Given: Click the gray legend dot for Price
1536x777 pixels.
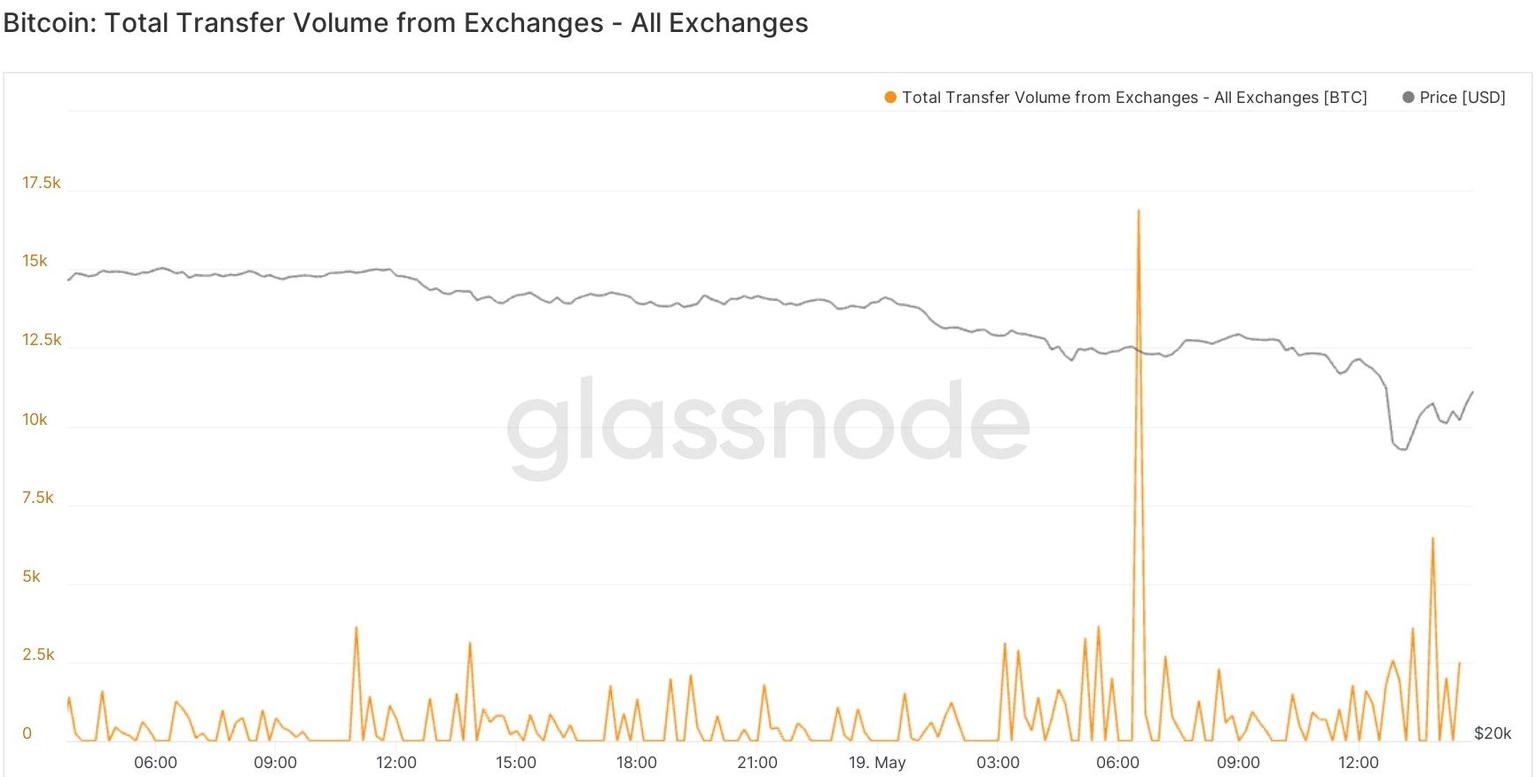Looking at the screenshot, I should (x=1409, y=98).
